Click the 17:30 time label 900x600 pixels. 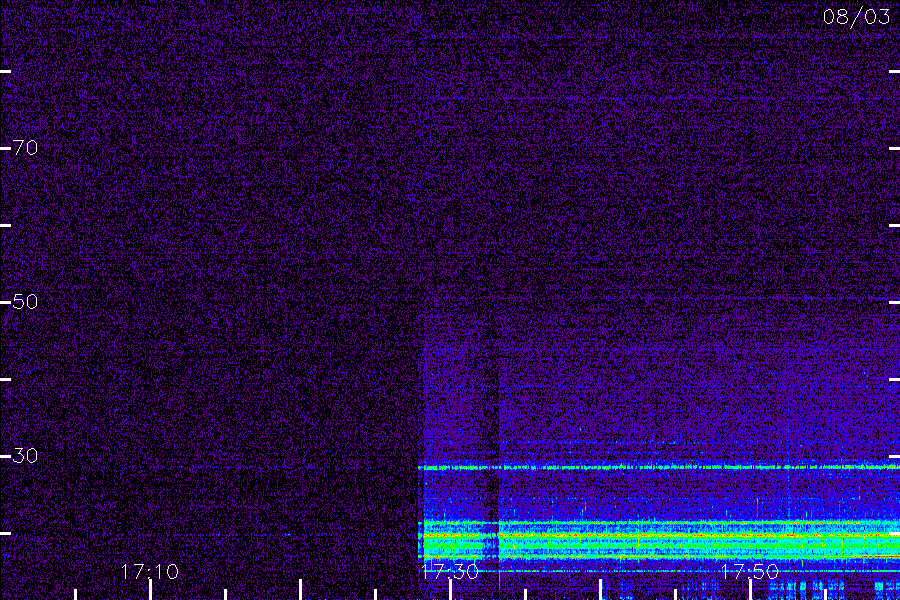449,571
